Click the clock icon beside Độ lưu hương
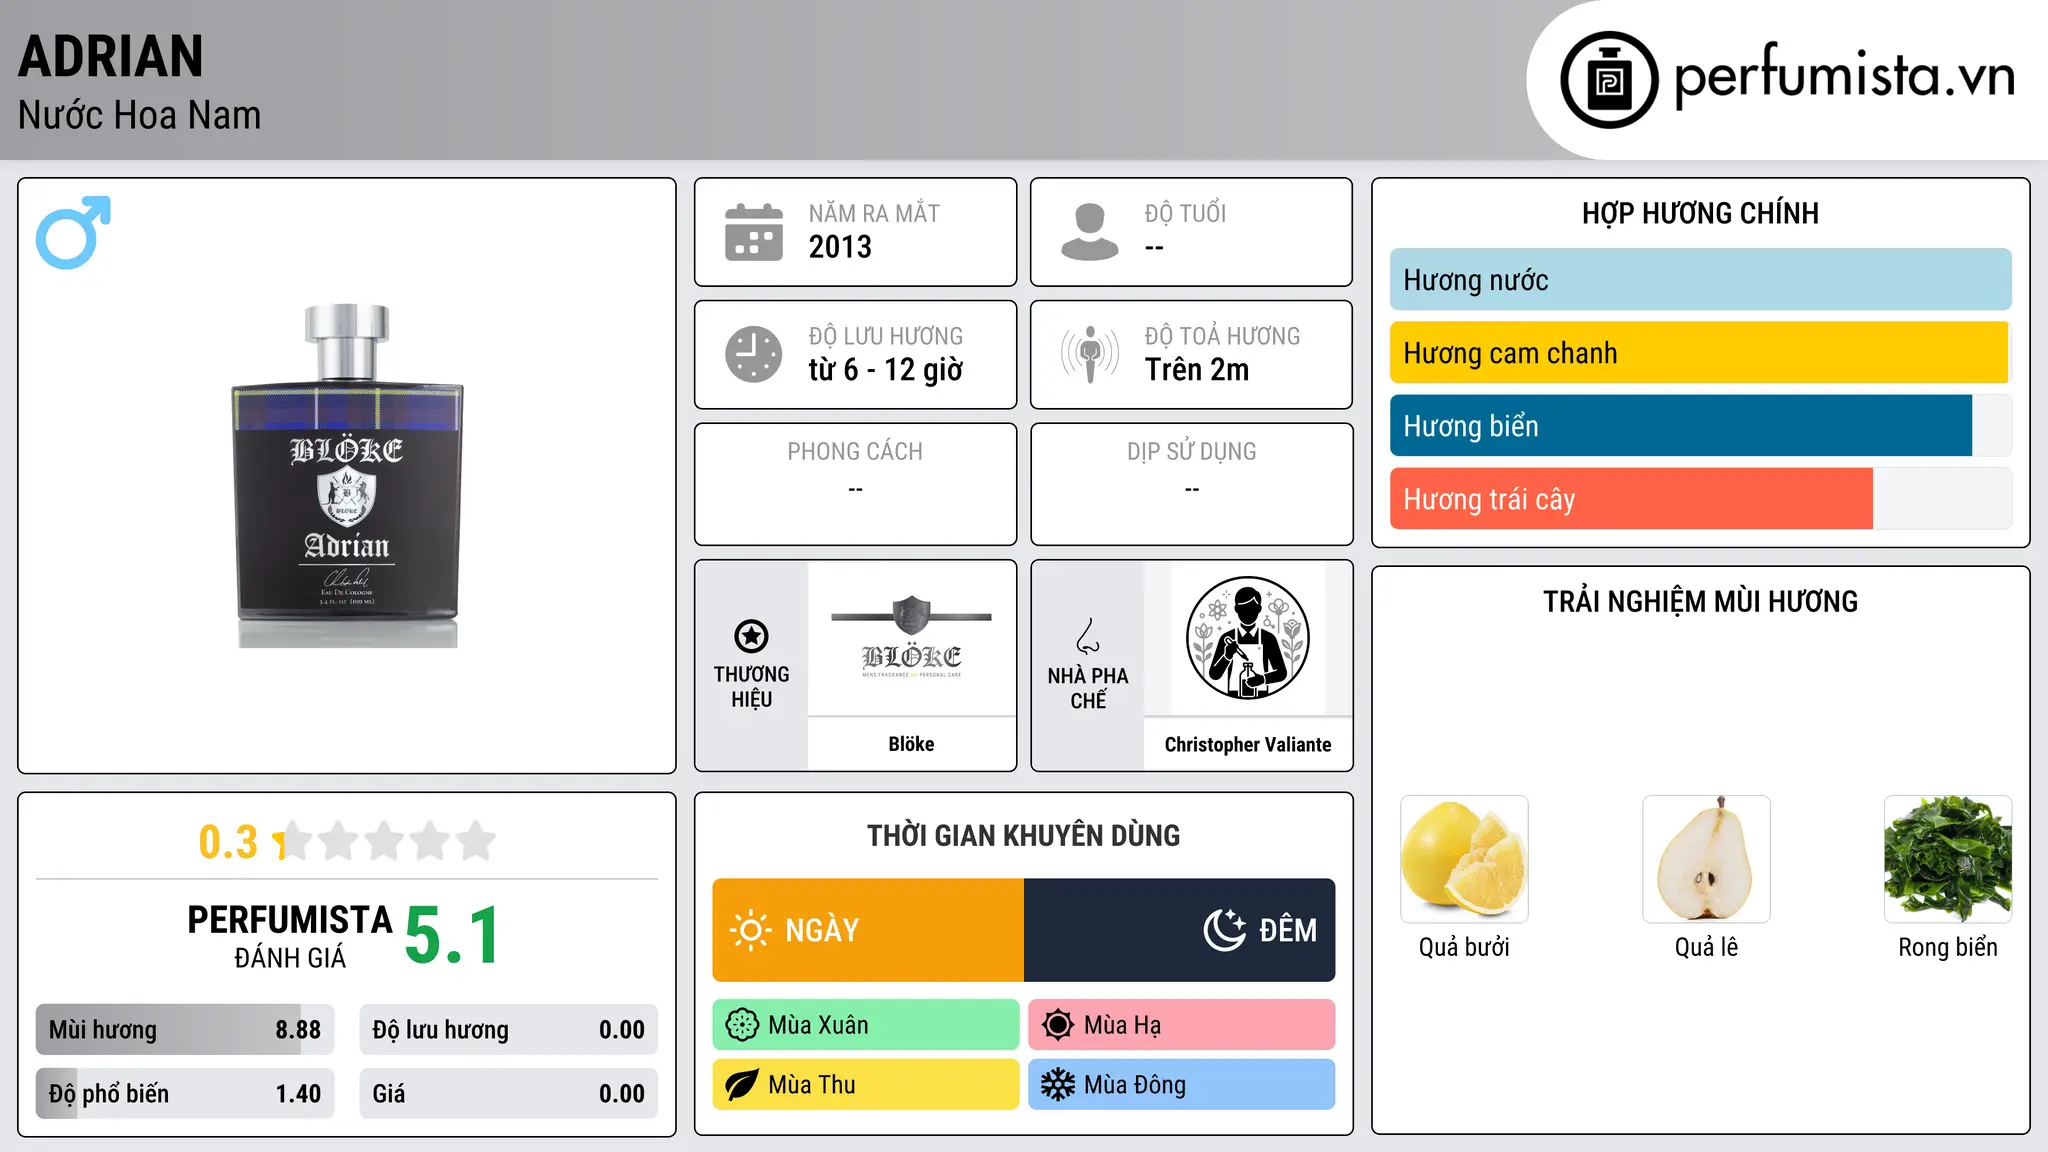Viewport: 2048px width, 1152px height. 754,354
